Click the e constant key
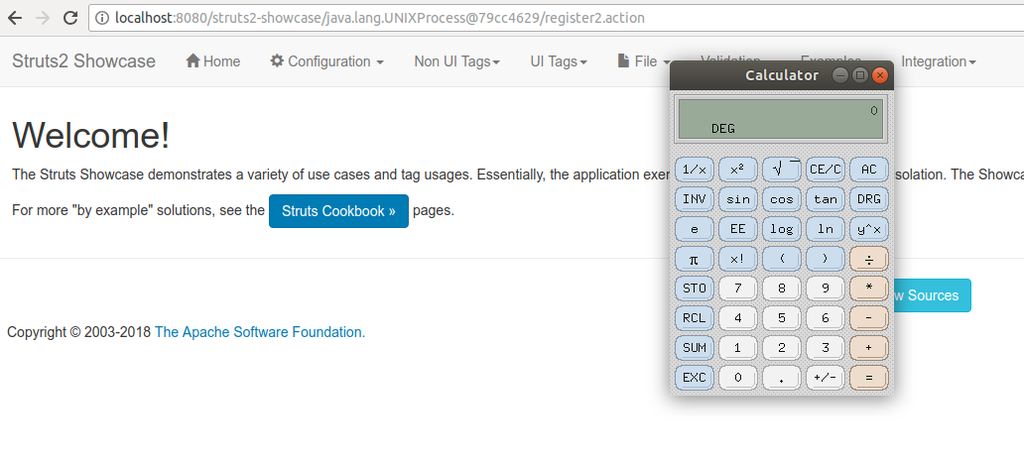Screen dimensions: 1024x463 [x=694, y=229]
